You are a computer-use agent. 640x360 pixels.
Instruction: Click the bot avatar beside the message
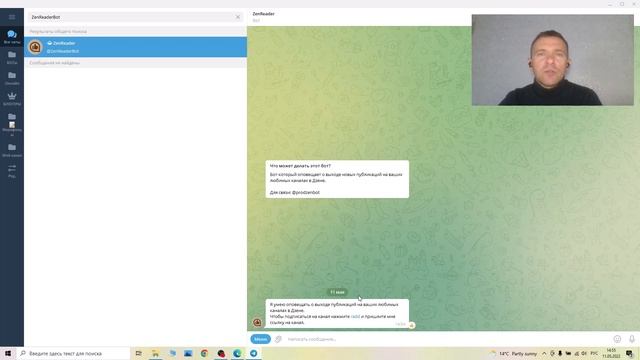[257, 322]
